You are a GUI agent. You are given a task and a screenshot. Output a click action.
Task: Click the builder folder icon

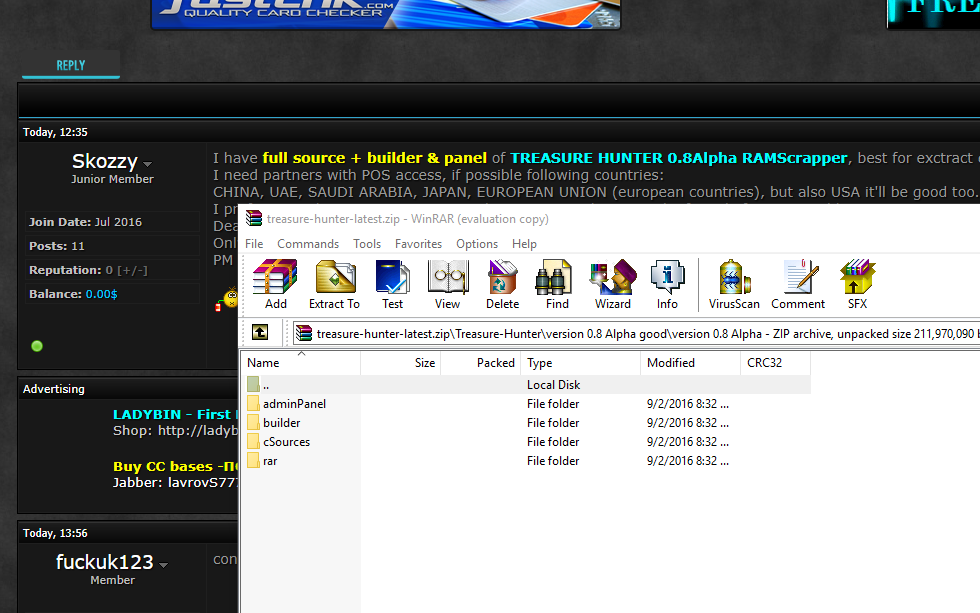pyautogui.click(x=253, y=422)
